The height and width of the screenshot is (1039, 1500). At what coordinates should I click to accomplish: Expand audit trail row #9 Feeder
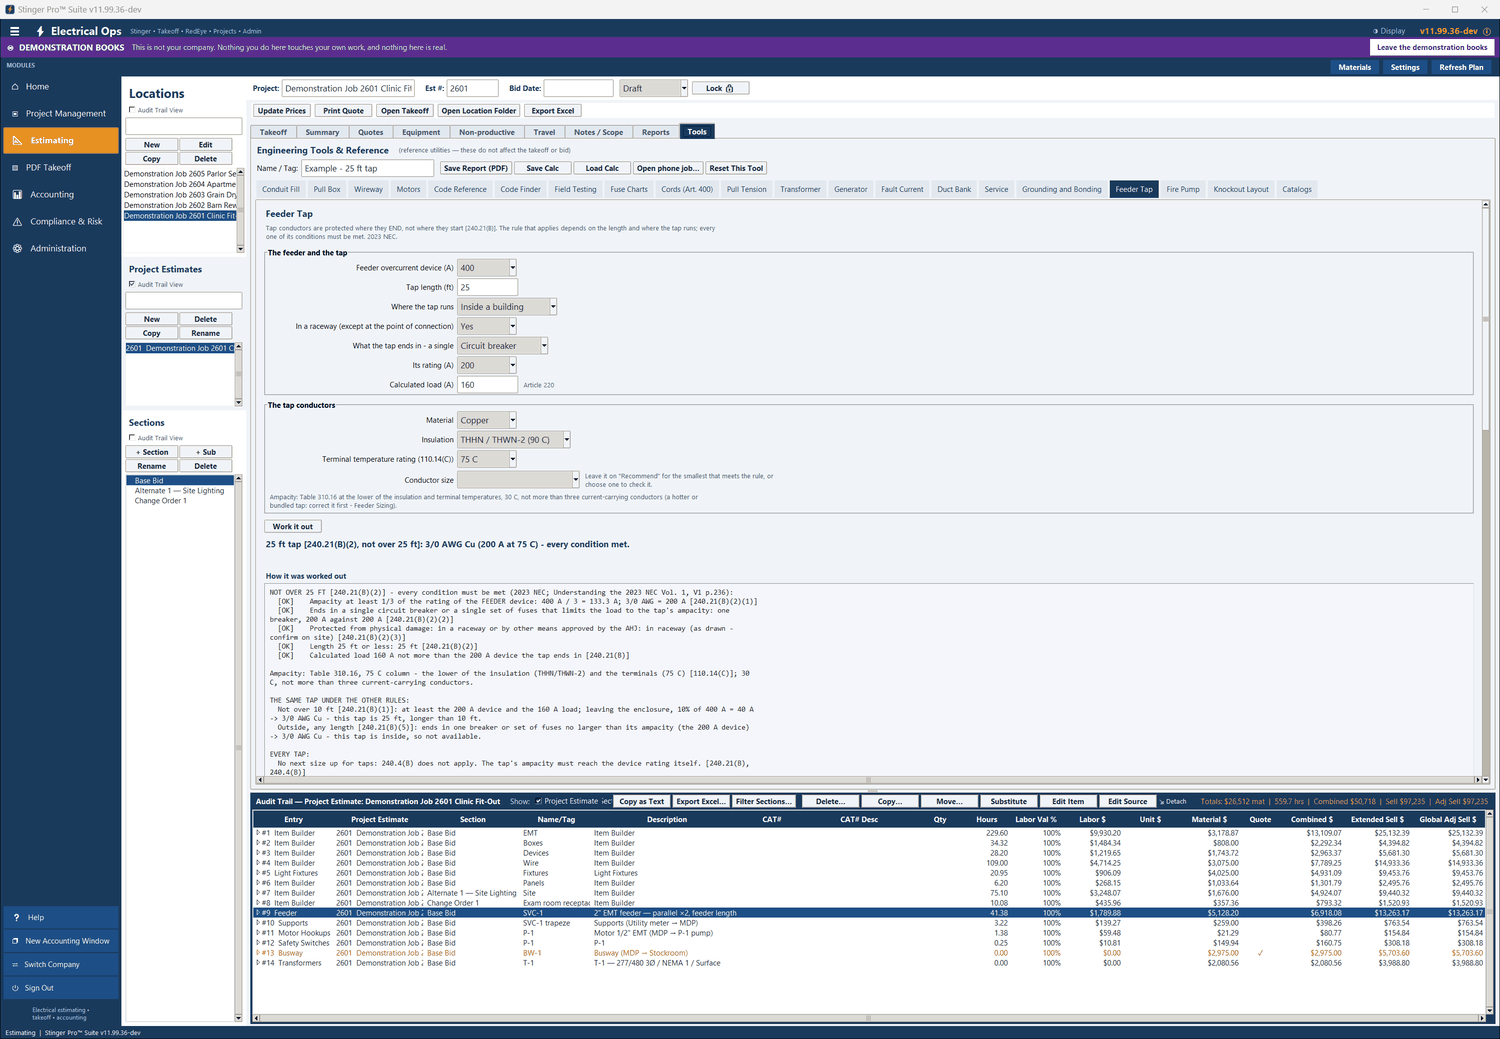pos(258,913)
